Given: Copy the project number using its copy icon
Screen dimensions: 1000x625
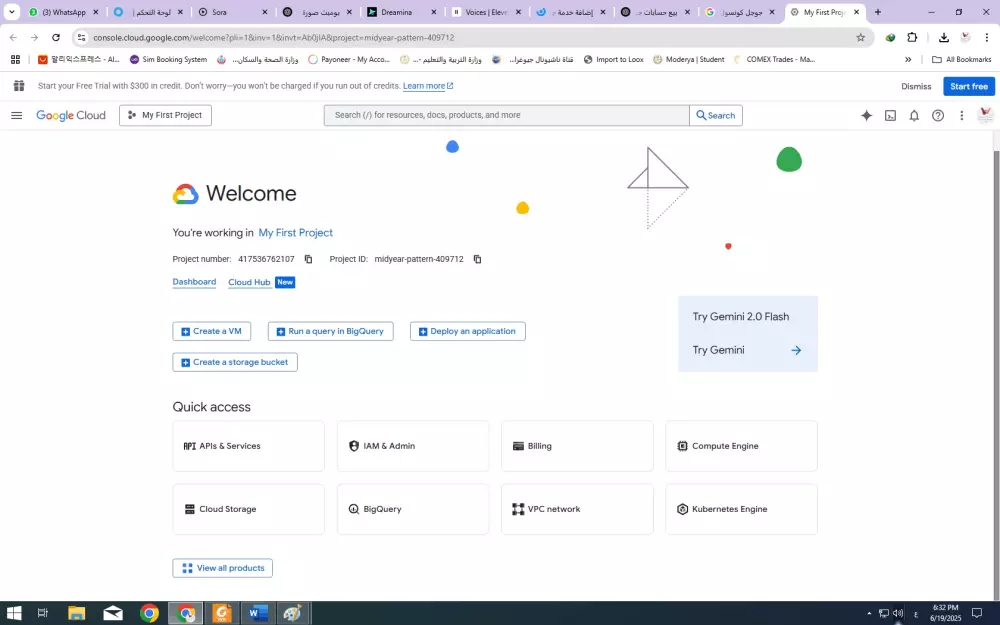Looking at the screenshot, I should pyautogui.click(x=308, y=258).
